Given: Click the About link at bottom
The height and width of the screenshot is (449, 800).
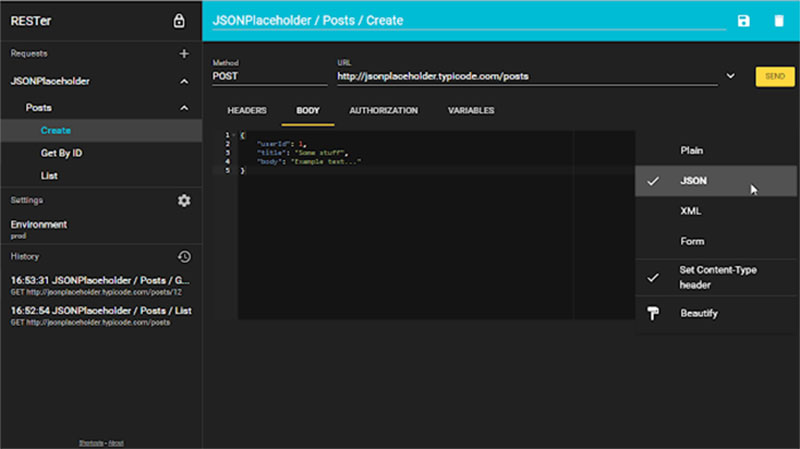Looking at the screenshot, I should (116, 443).
